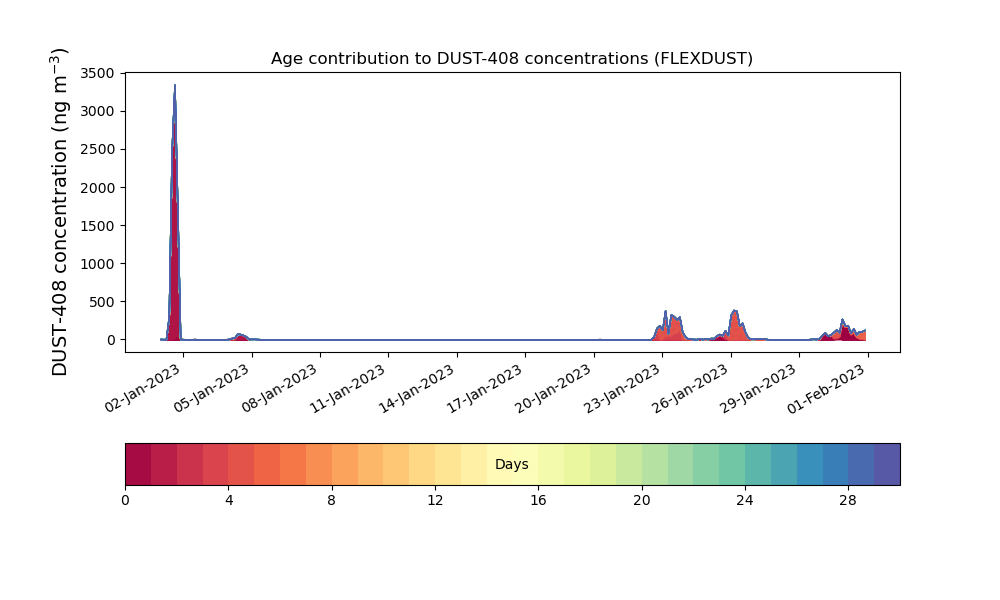Click the x-axis date label 26-Jan-2023
Viewport: 1000px width, 600px height.
point(691,387)
